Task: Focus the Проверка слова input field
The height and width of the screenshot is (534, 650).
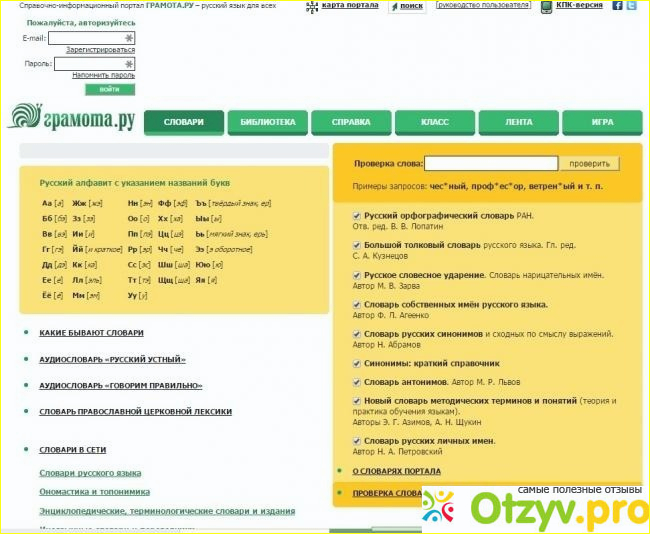Action: coord(491,163)
